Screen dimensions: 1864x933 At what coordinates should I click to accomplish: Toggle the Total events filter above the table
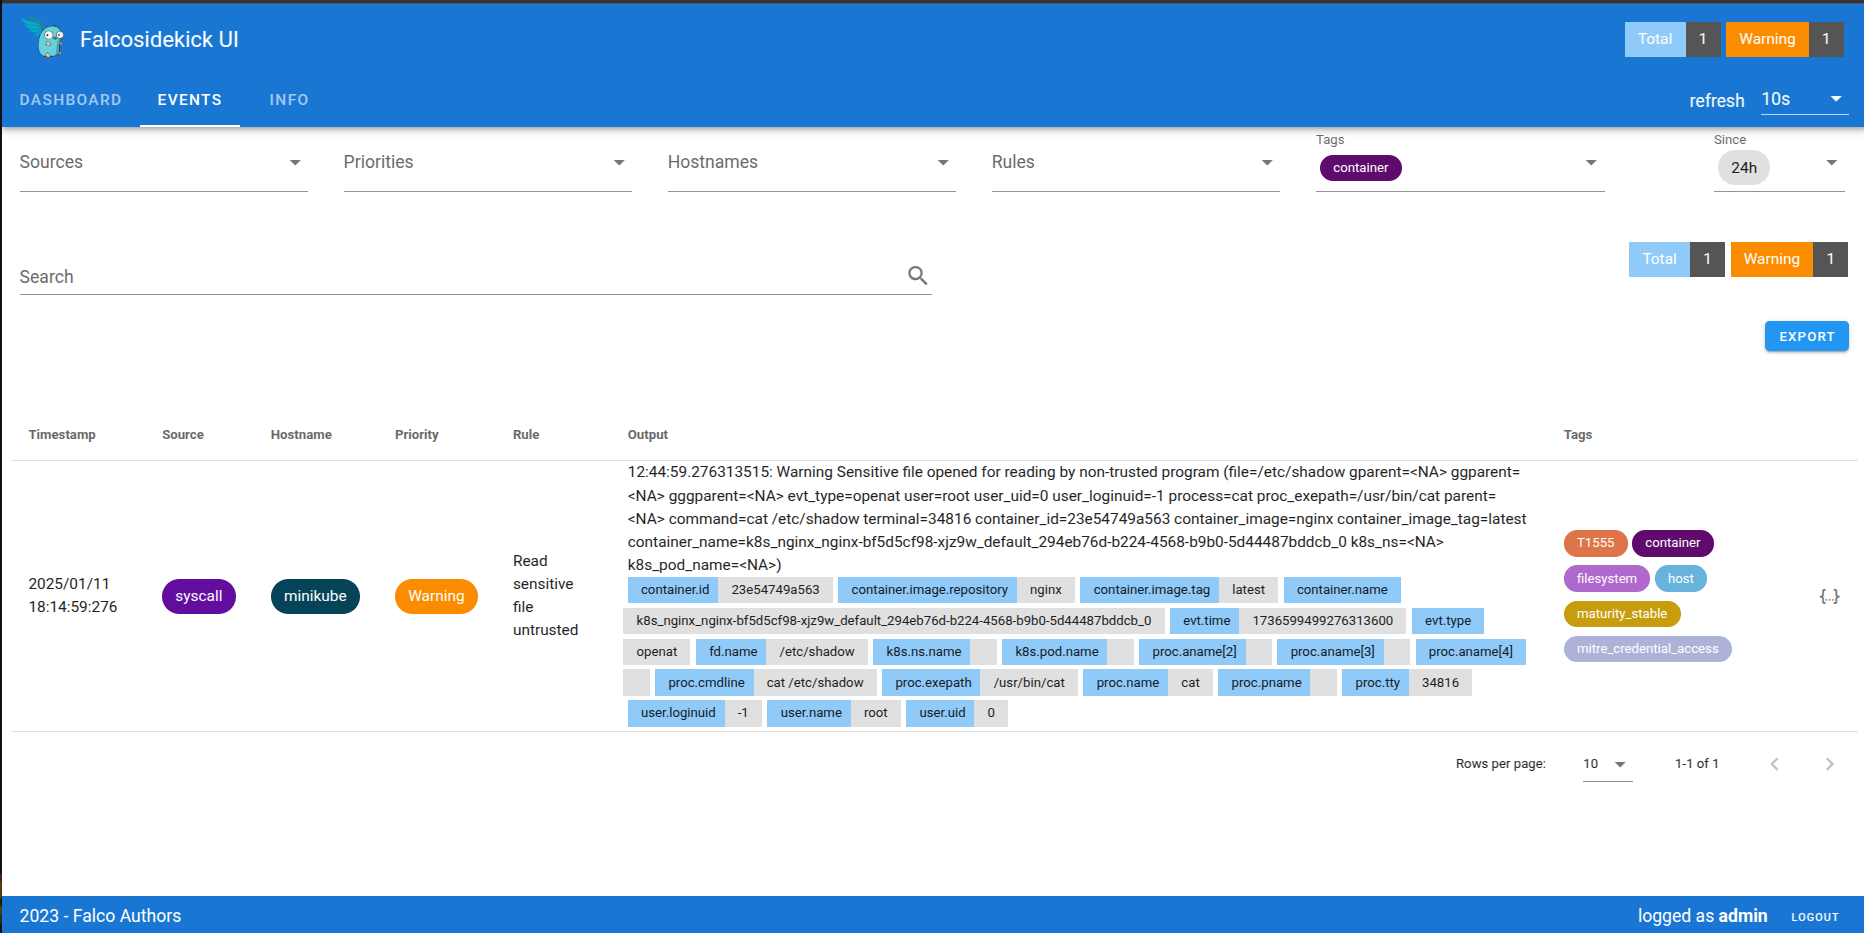pos(1659,259)
